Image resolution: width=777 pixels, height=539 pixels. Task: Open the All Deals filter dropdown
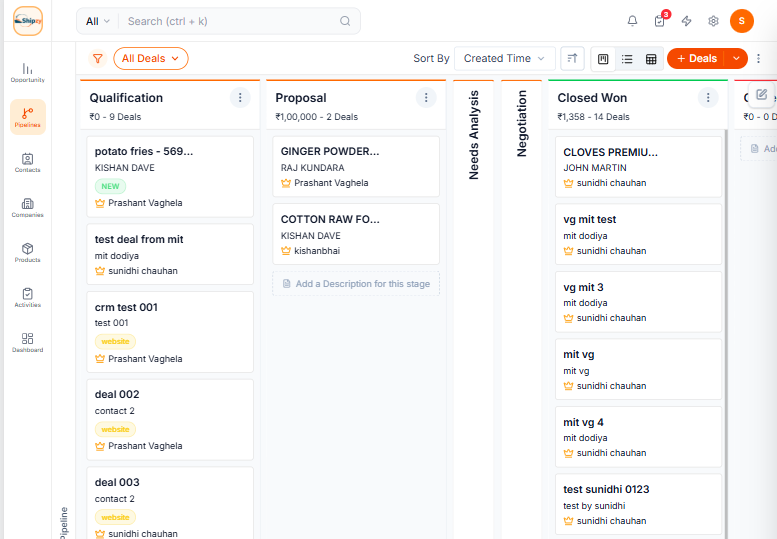(151, 58)
